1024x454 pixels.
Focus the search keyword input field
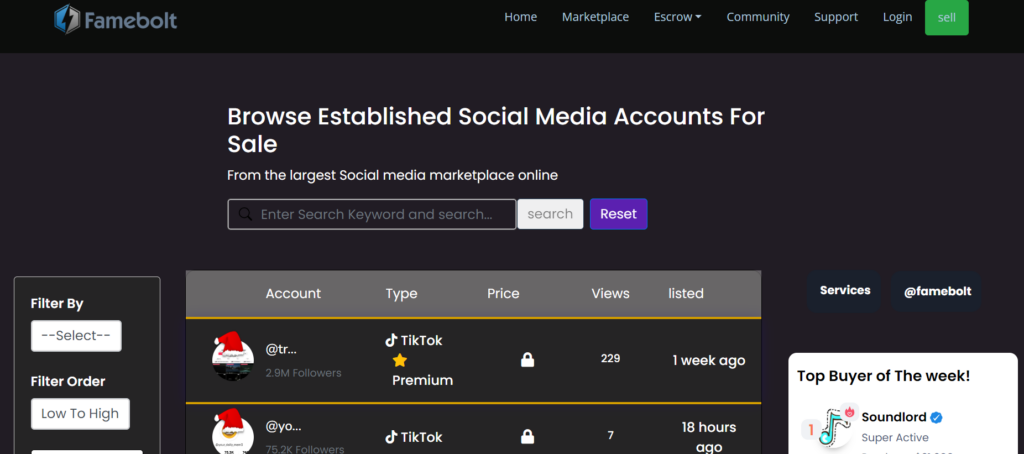(x=372, y=214)
